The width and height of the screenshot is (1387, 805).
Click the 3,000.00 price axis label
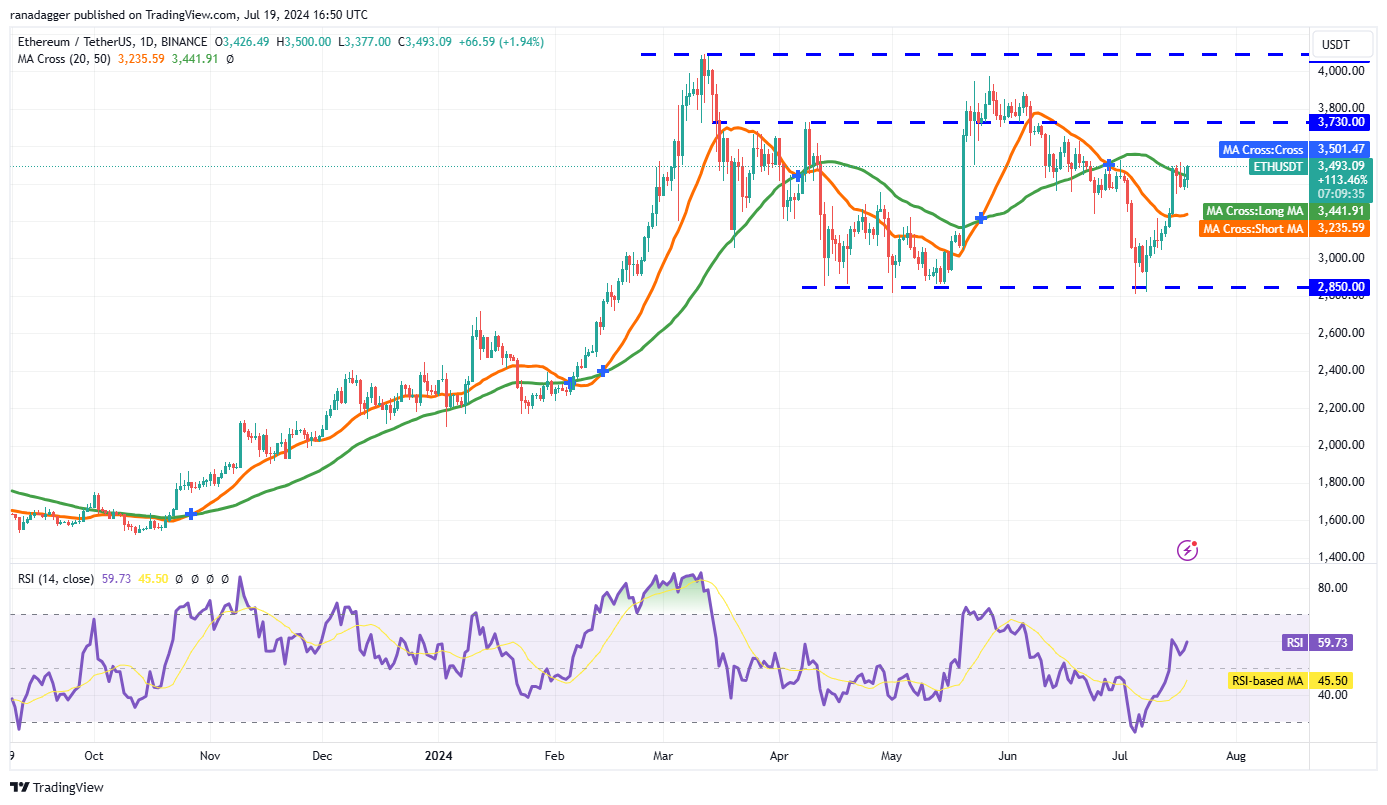(1343, 258)
